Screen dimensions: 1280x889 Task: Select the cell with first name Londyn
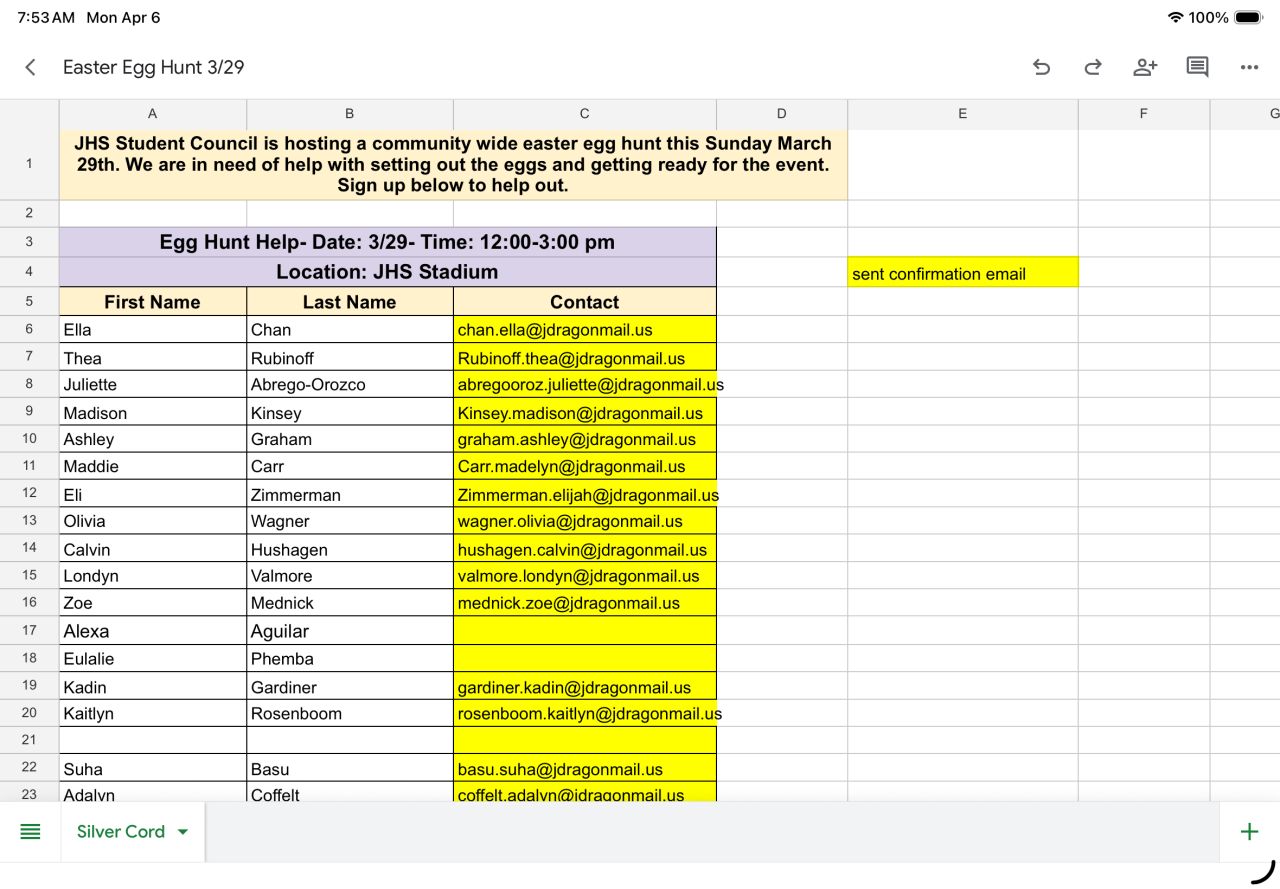point(153,576)
